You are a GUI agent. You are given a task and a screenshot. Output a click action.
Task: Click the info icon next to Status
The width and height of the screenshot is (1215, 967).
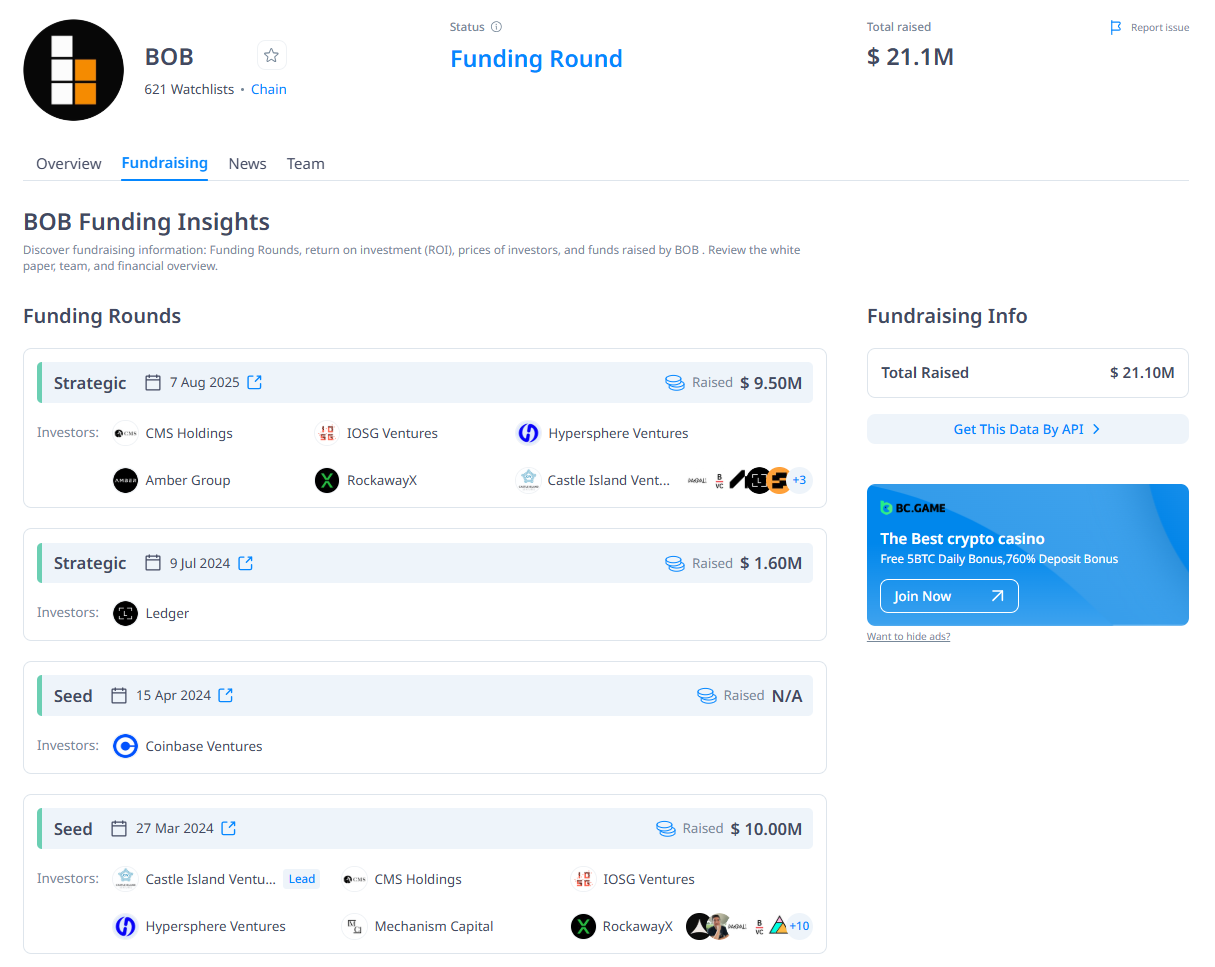497,27
